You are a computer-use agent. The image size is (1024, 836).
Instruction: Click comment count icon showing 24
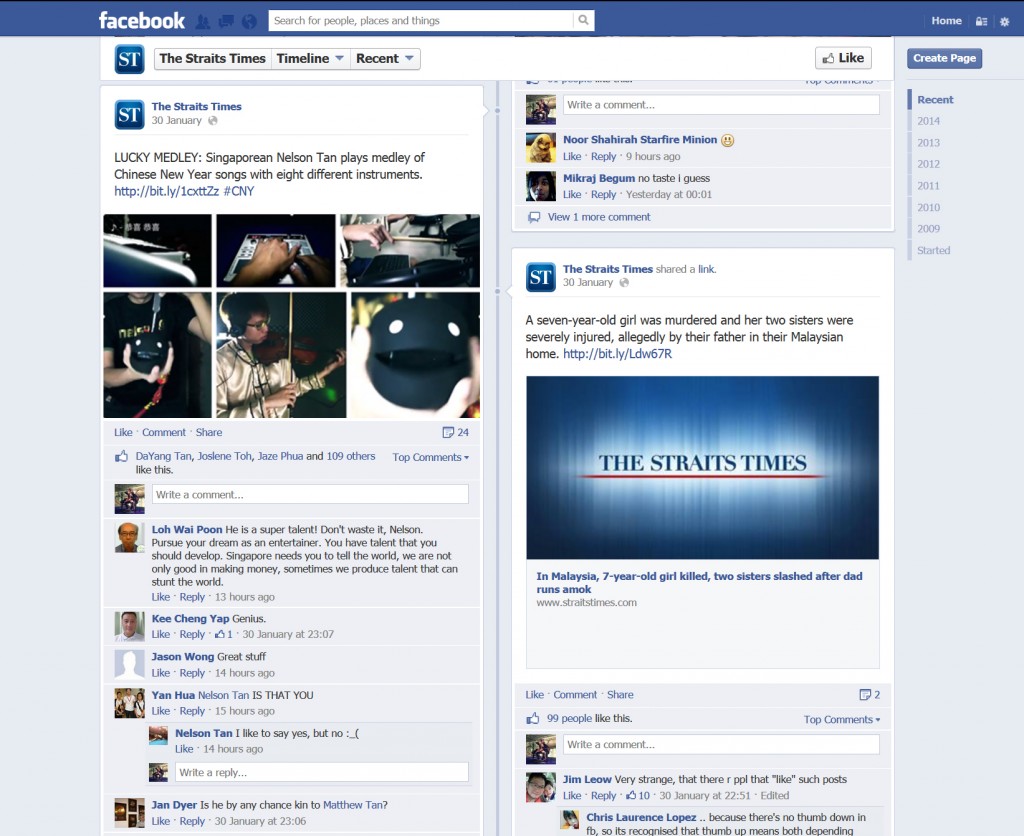(448, 432)
